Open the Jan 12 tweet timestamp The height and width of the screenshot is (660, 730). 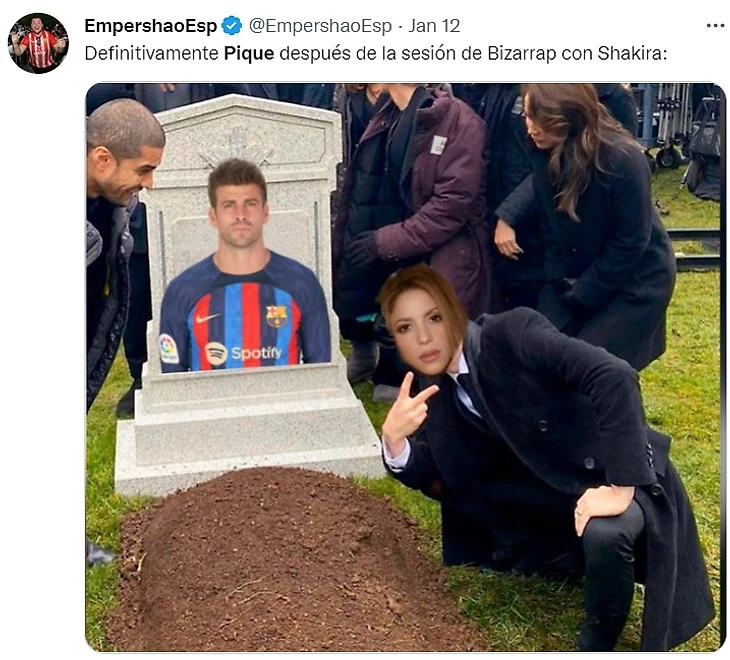[x=434, y=26]
